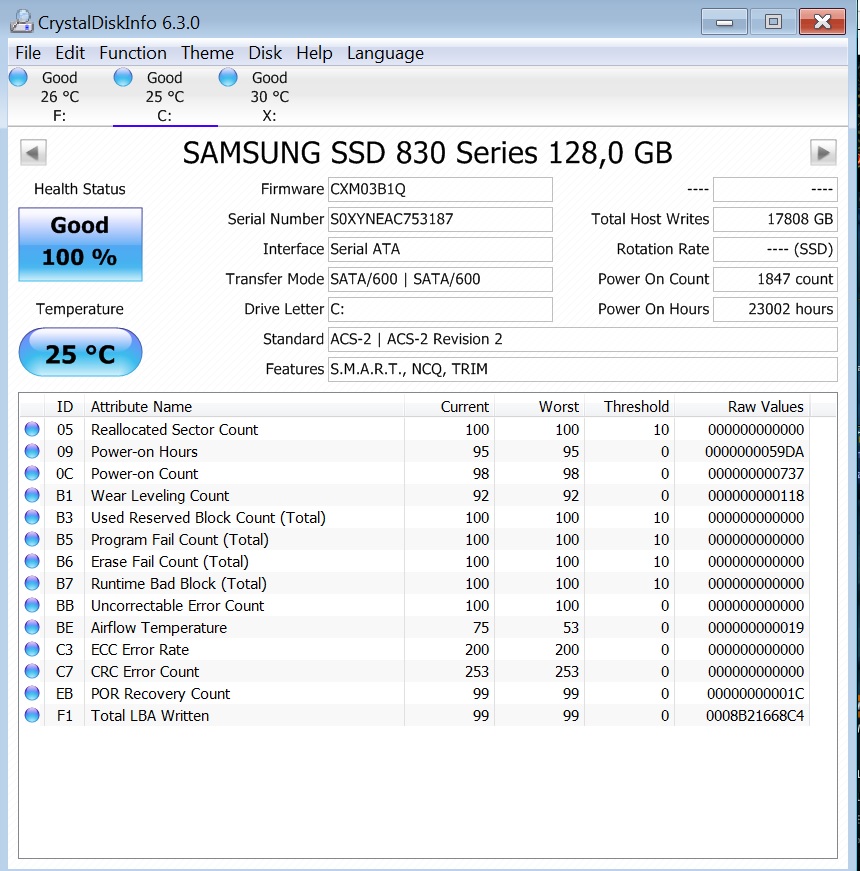860x871 pixels.
Task: Click the Uncorrectable Error Count row text
Action: (x=177, y=605)
